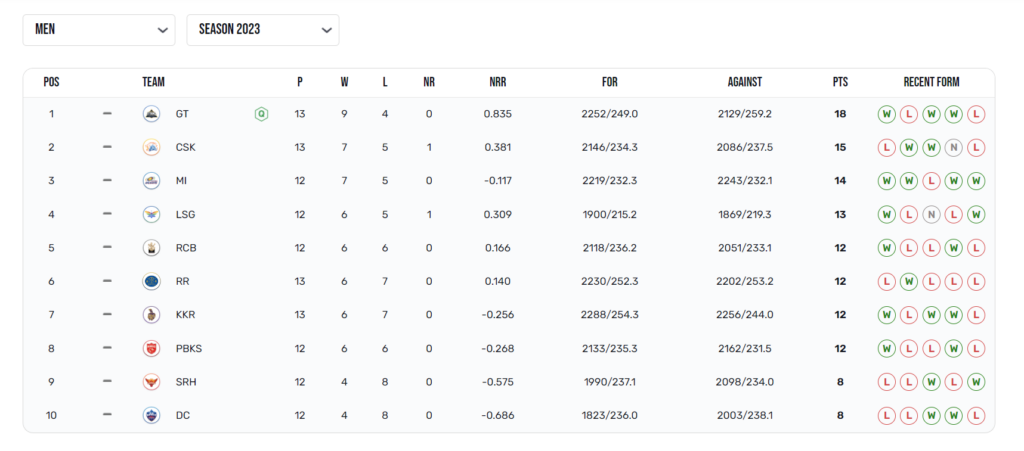Click the DC team logo

click(151, 415)
